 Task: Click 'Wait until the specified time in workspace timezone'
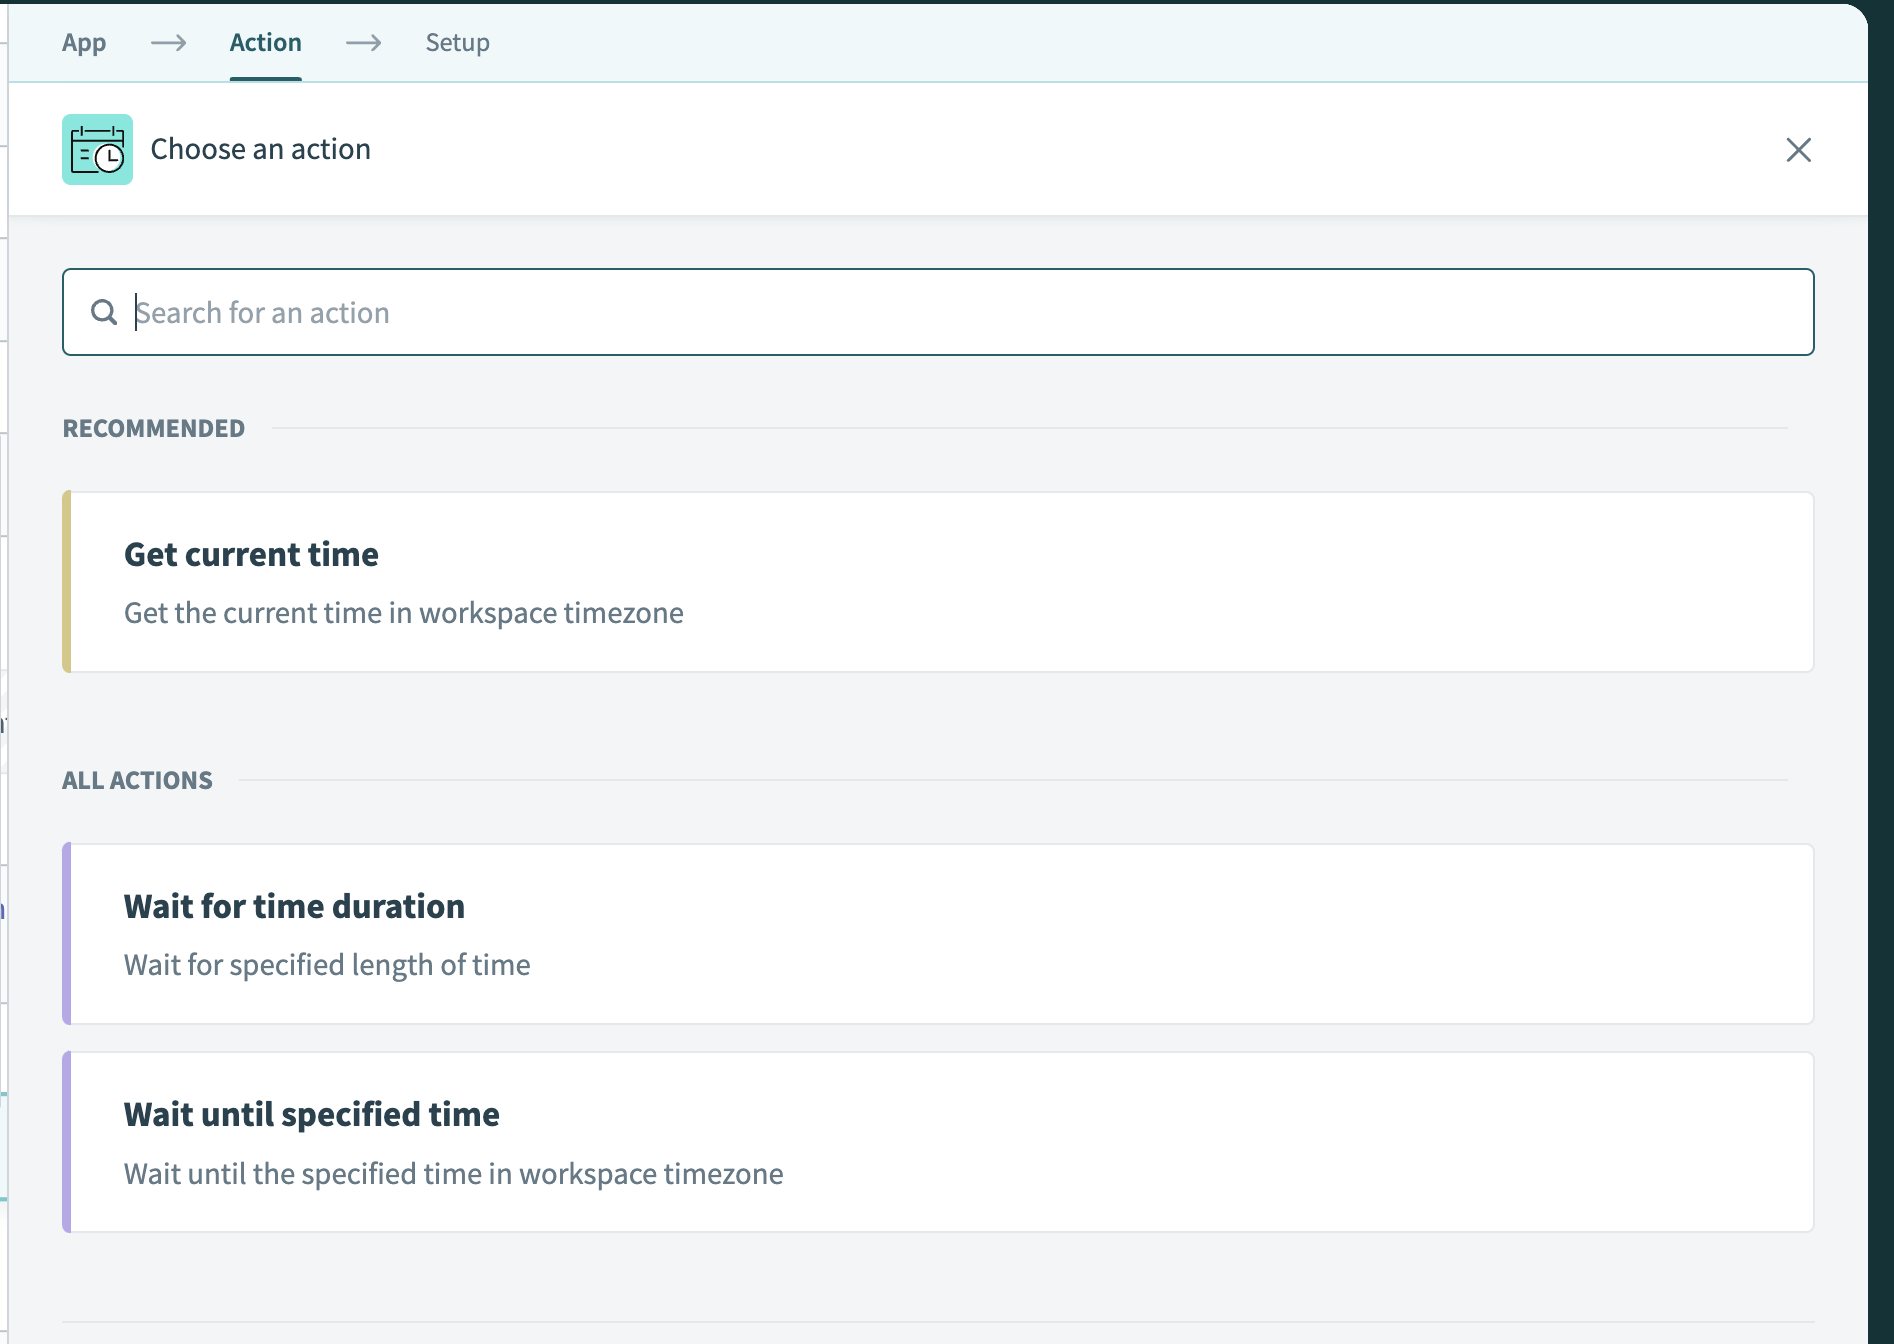453,1174
